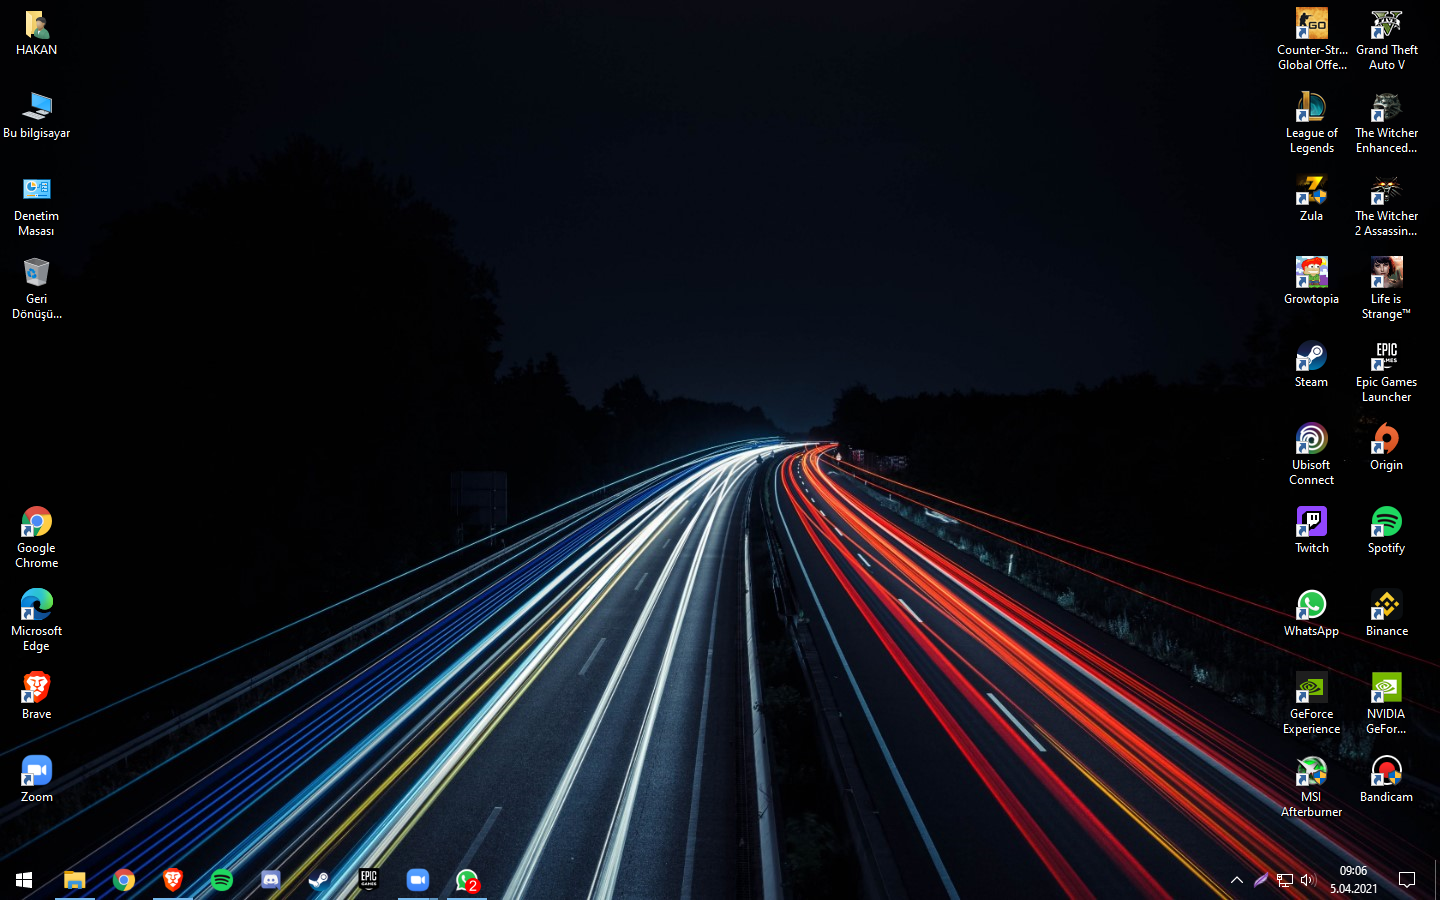Screen dimensions: 1440x900
Task: Open the Action Center notifications panel
Action: click(1407, 880)
